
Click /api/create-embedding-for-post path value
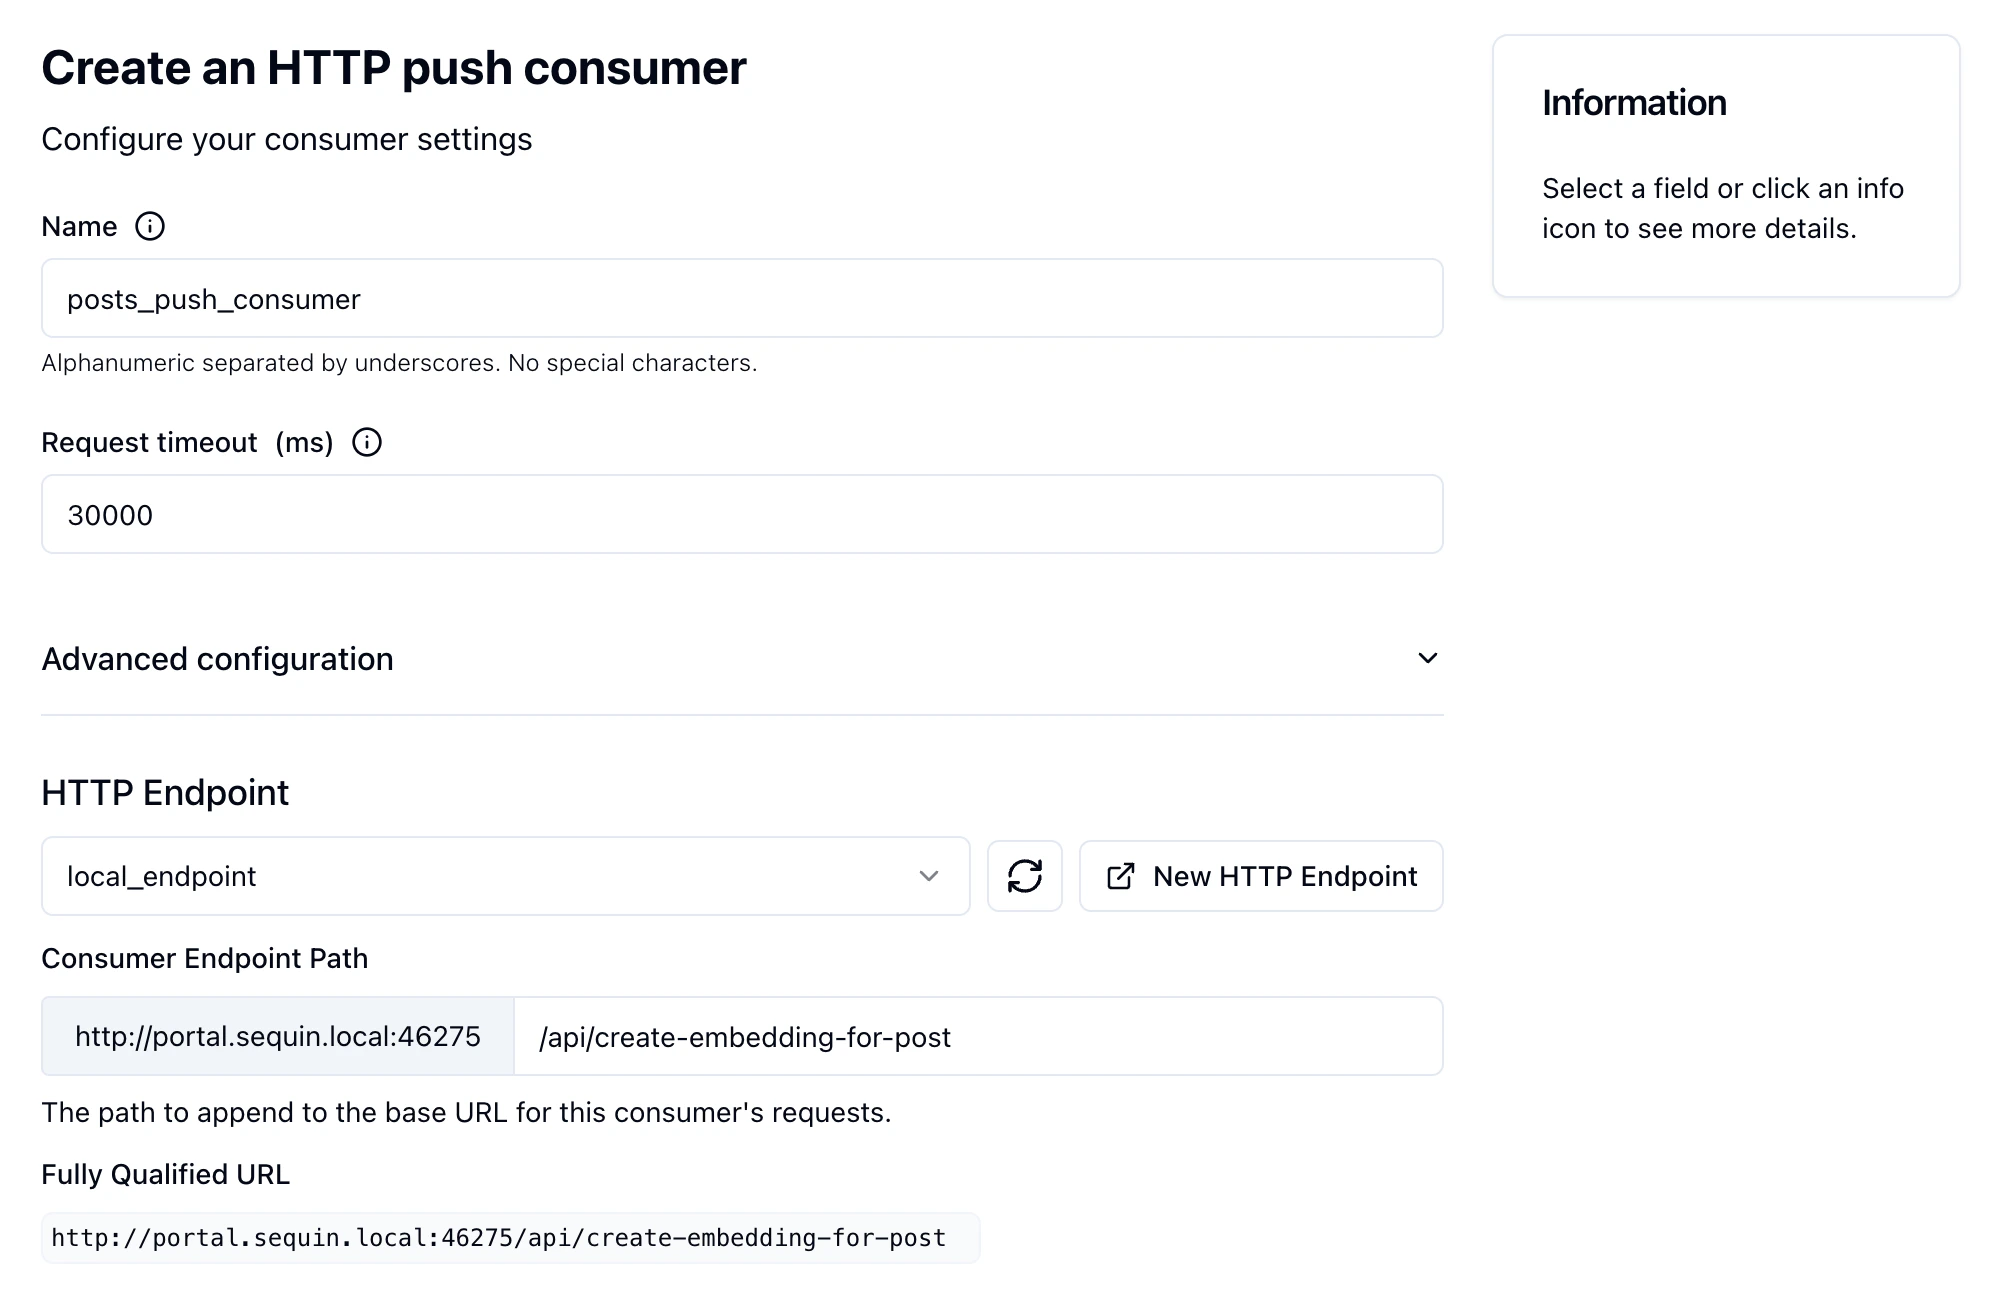tap(744, 1036)
